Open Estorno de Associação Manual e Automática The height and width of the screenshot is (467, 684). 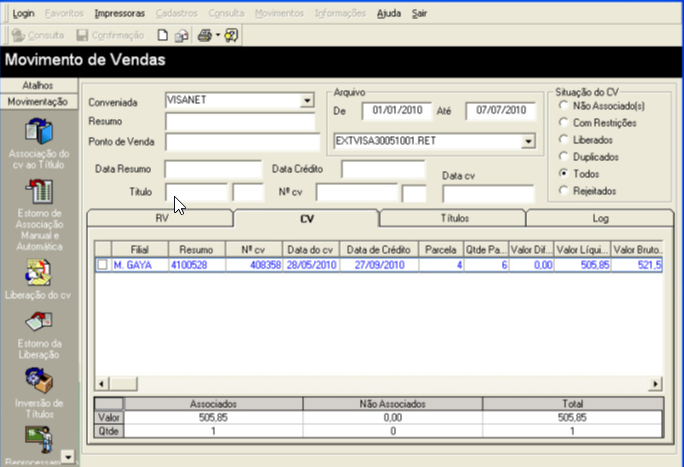[x=39, y=215]
